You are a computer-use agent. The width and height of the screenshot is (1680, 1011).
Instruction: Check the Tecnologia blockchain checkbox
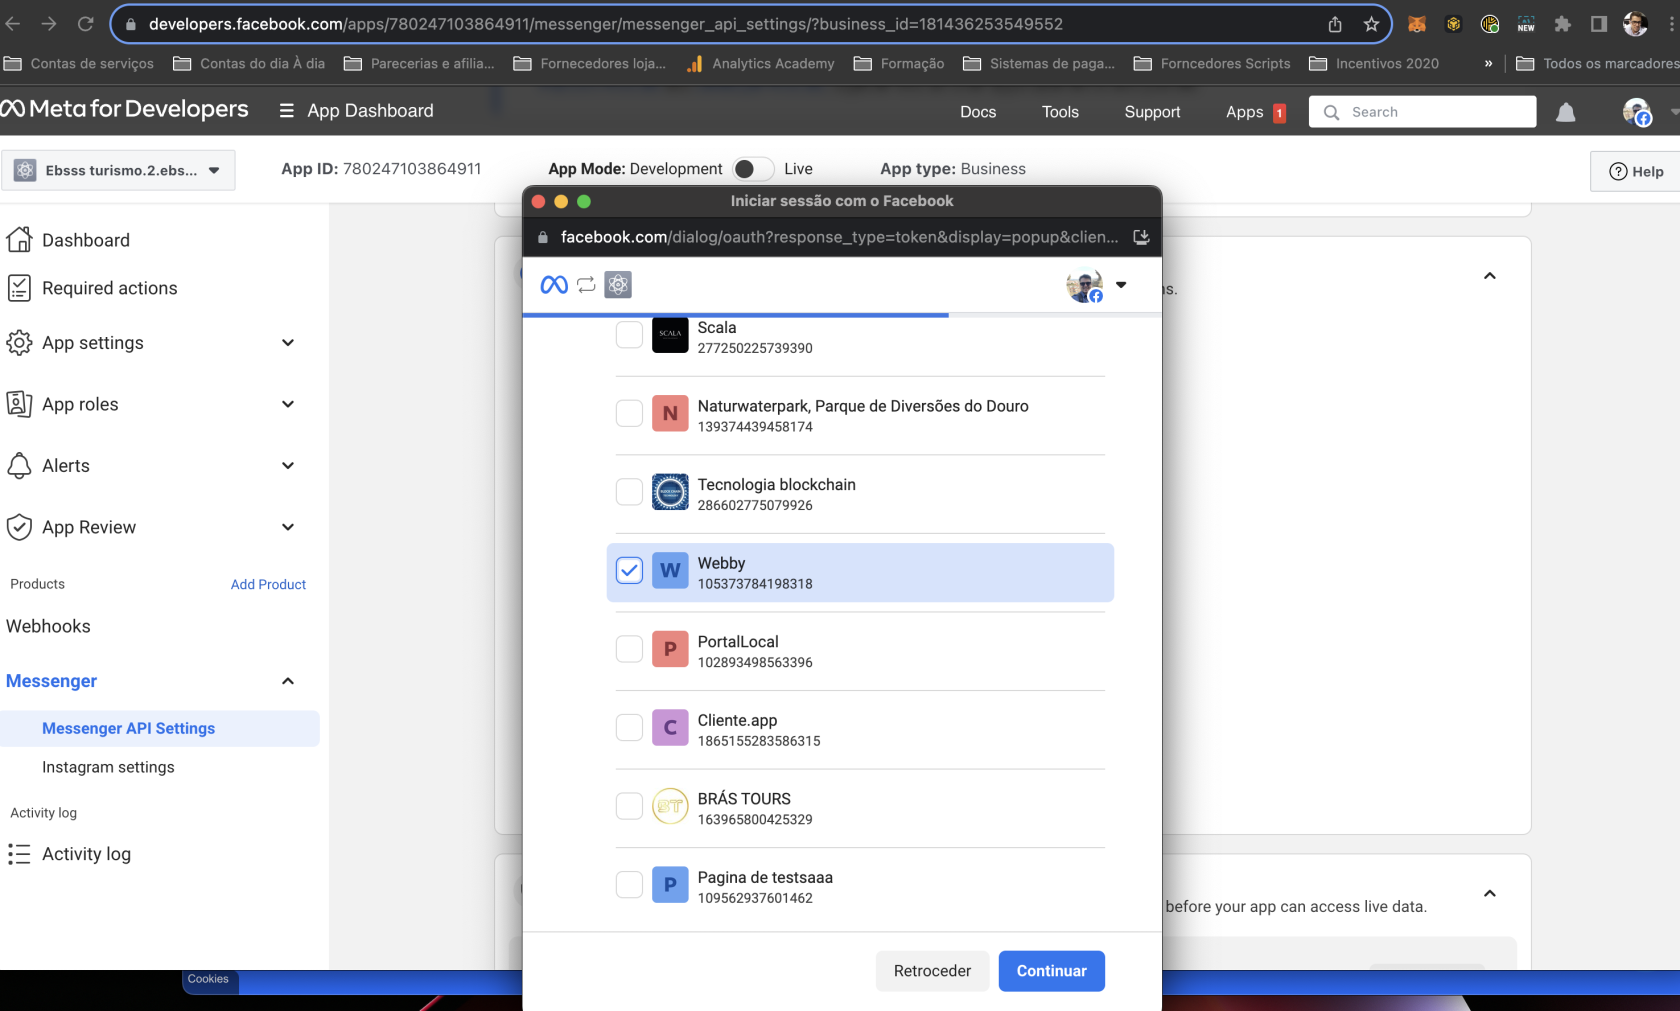click(x=629, y=492)
